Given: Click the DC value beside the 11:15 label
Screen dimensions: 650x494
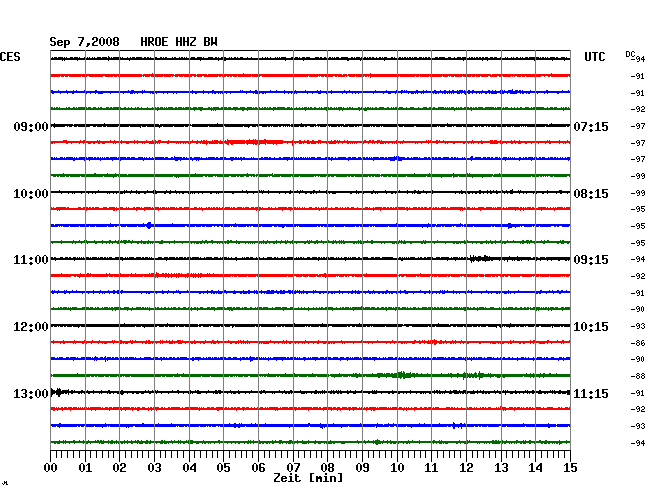Looking at the screenshot, I should 638,393.
